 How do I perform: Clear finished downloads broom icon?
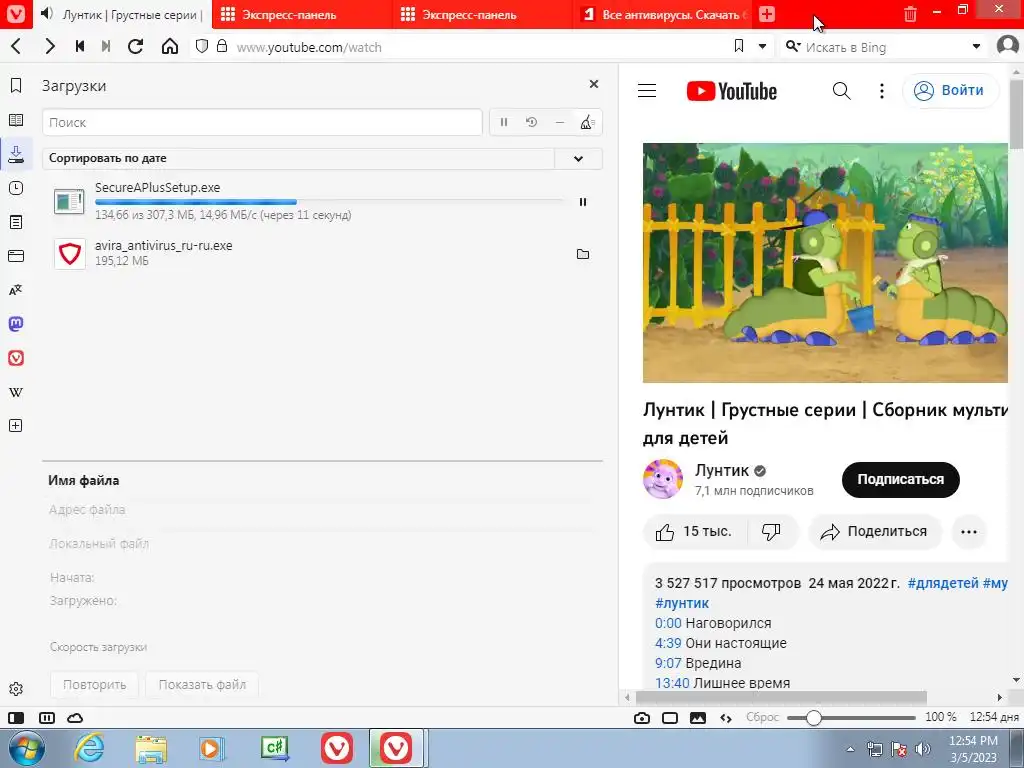[587, 122]
